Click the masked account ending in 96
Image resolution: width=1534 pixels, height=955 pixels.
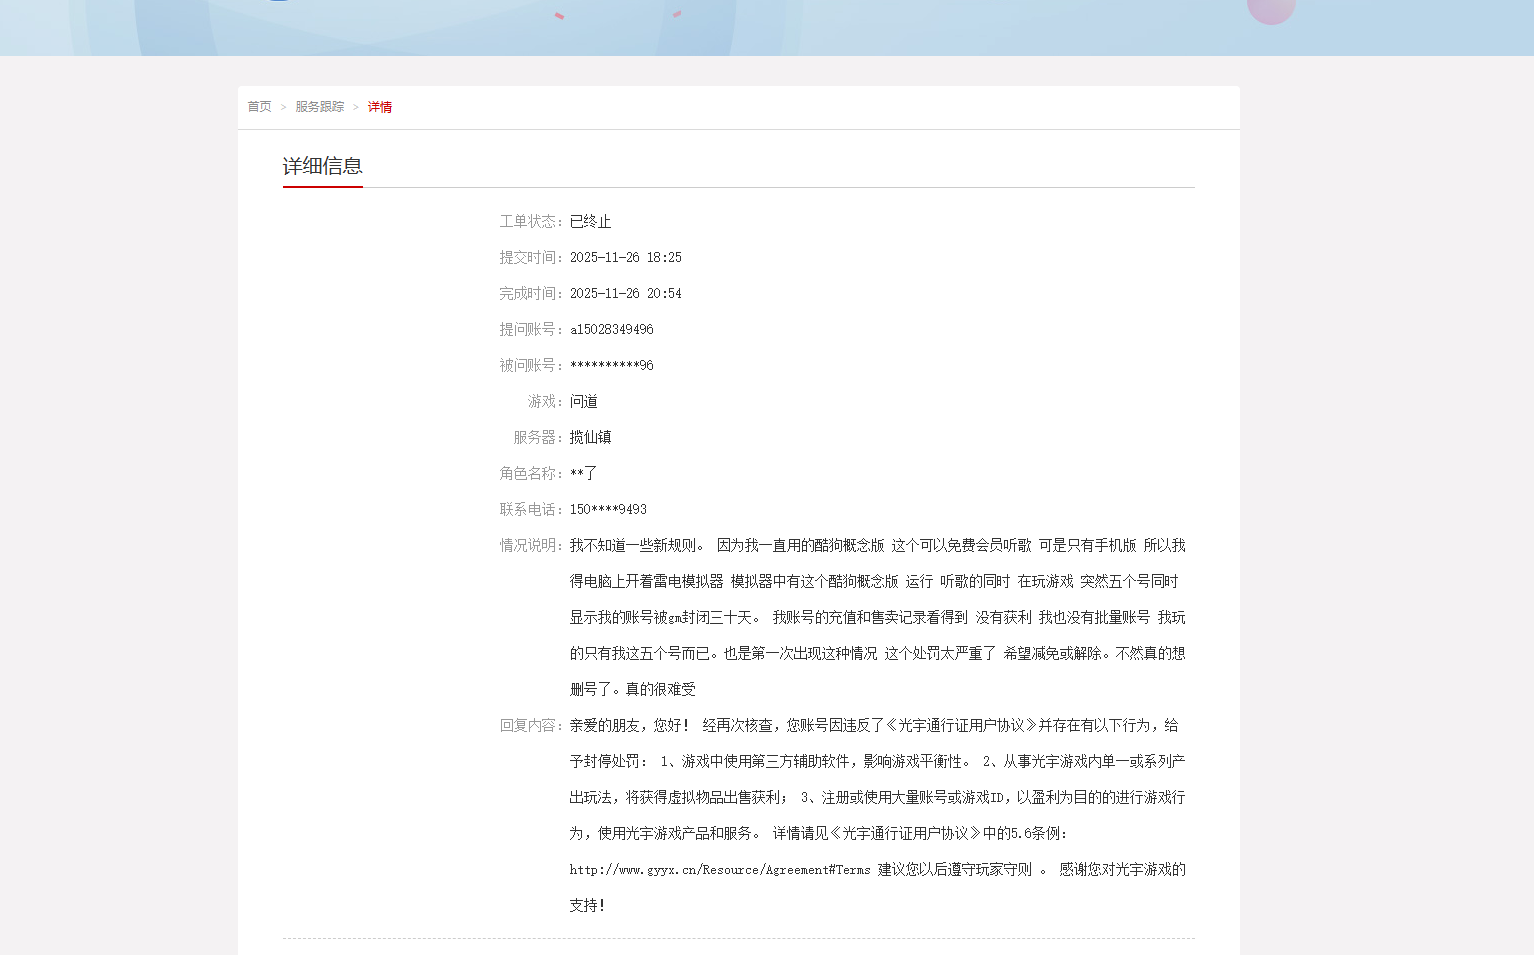pyautogui.click(x=611, y=366)
